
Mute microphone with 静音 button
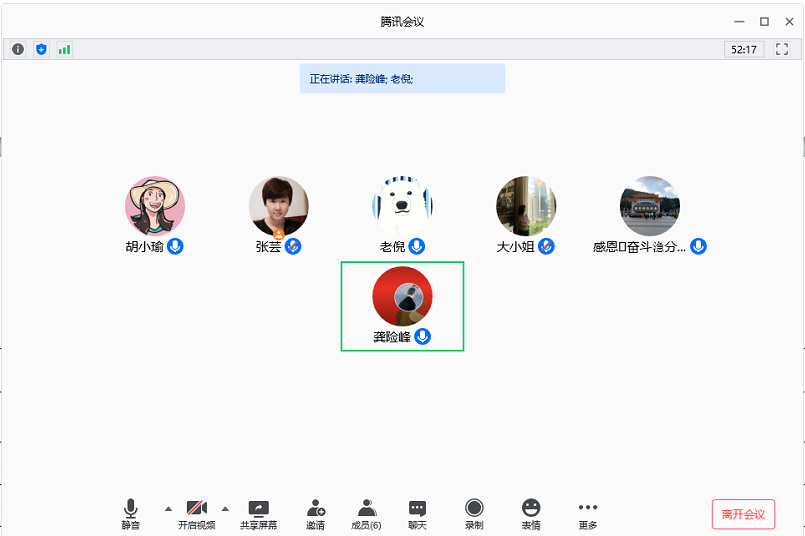130,514
